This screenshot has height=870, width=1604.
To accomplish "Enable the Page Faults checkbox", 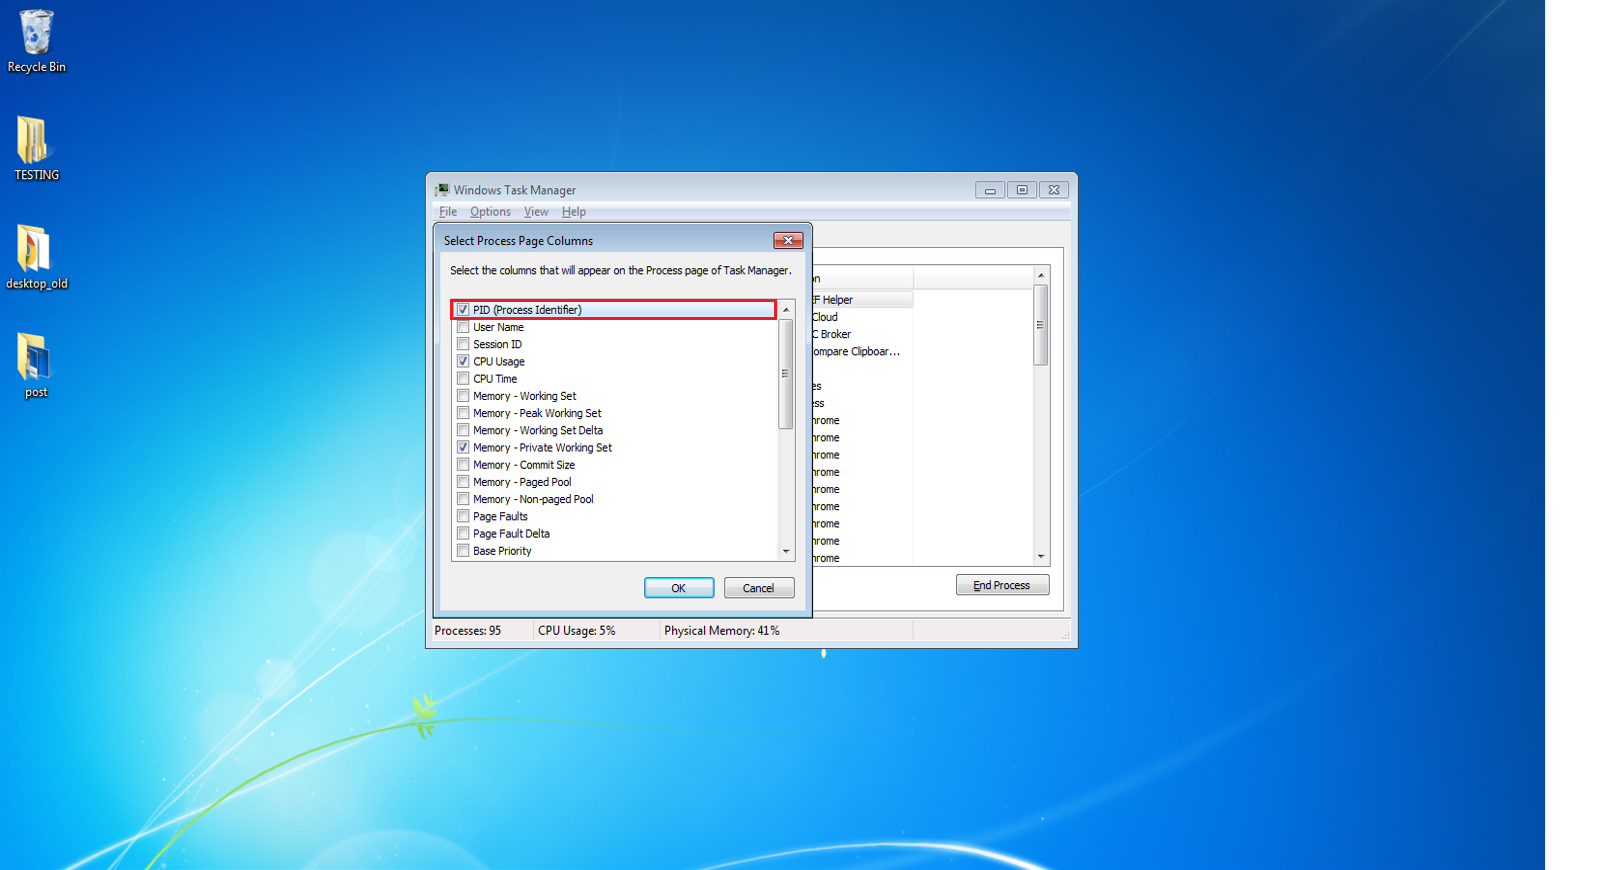I will 463,516.
